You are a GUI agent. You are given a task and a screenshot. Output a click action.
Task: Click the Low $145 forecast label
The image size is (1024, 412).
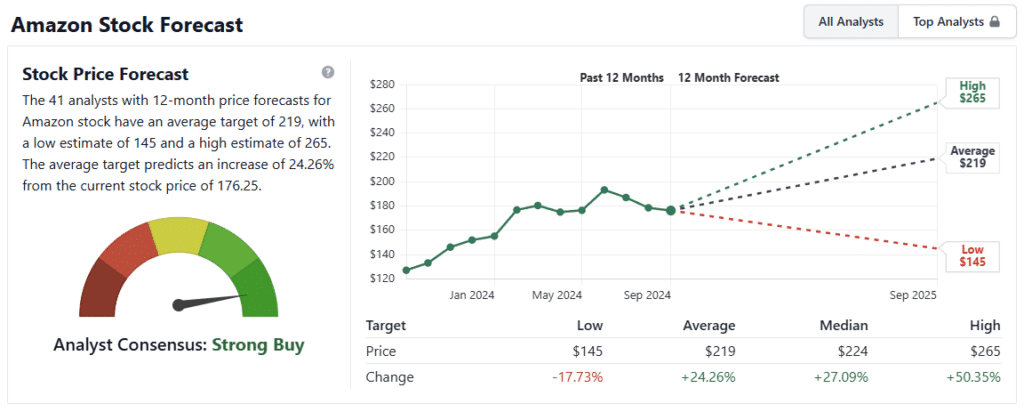point(971,254)
